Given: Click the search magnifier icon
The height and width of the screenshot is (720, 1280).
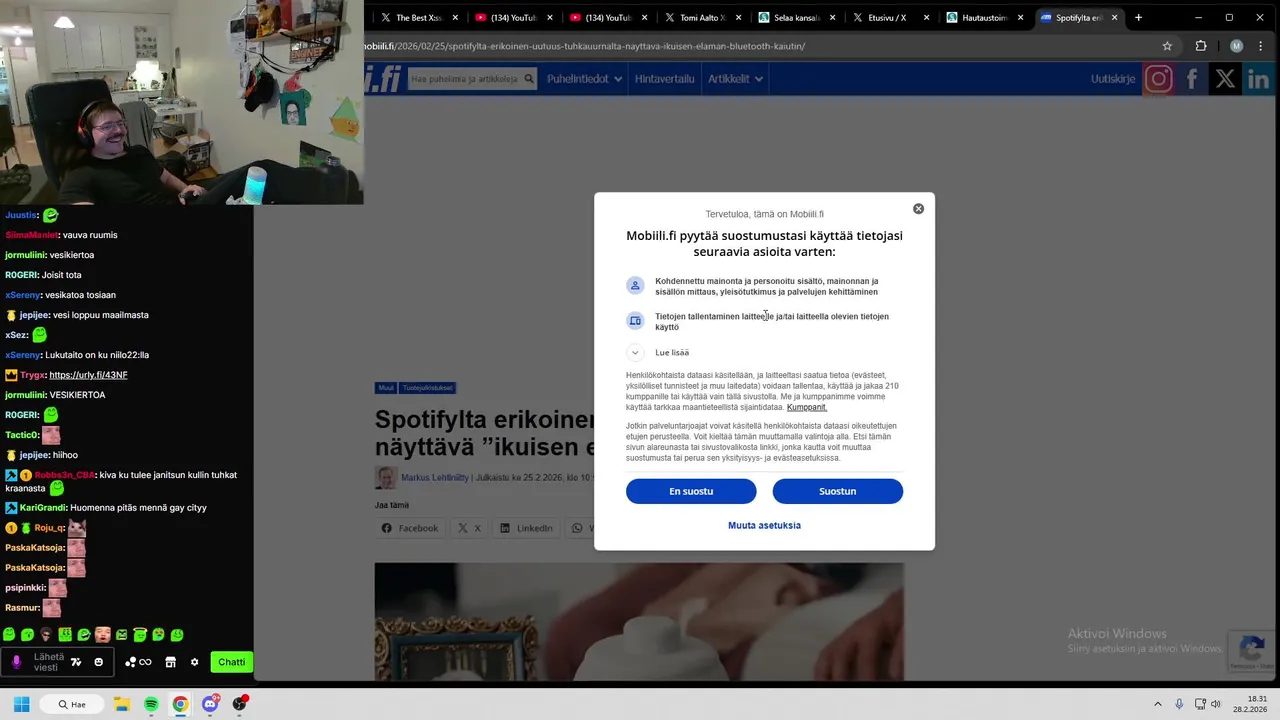Looking at the screenshot, I should (x=529, y=79).
